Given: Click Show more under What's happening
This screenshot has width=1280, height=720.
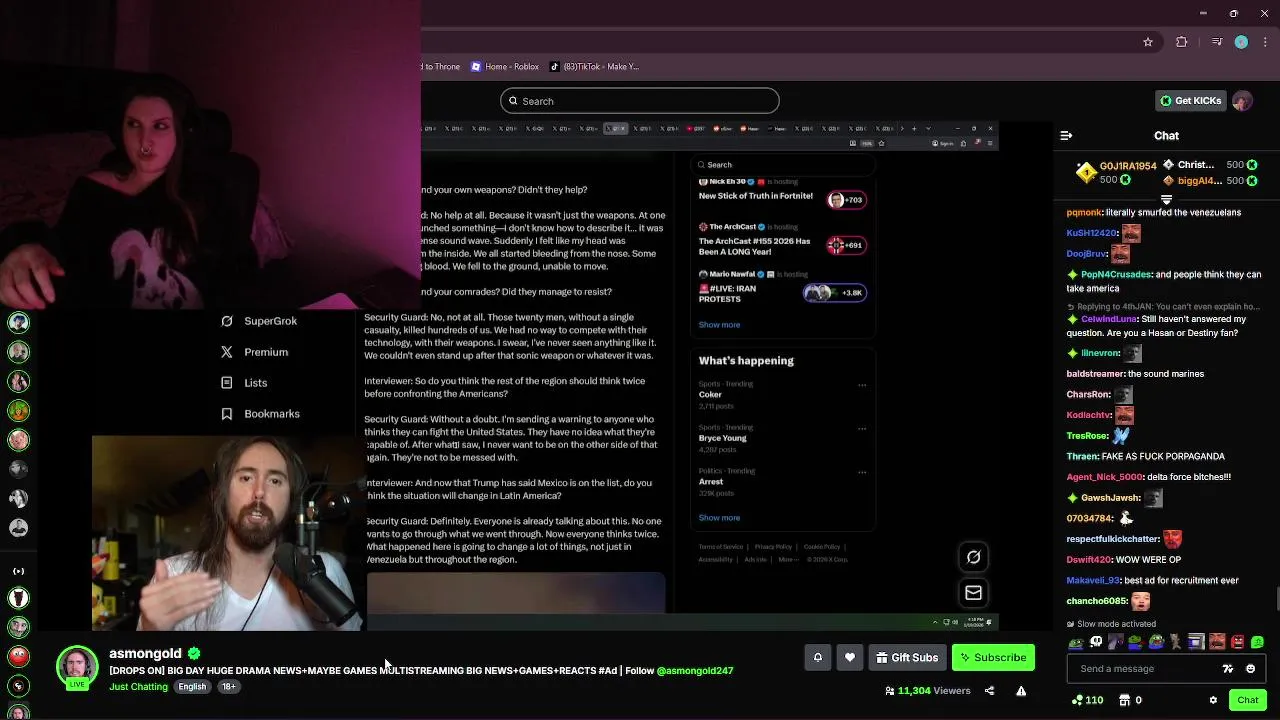Looking at the screenshot, I should coord(719,518).
